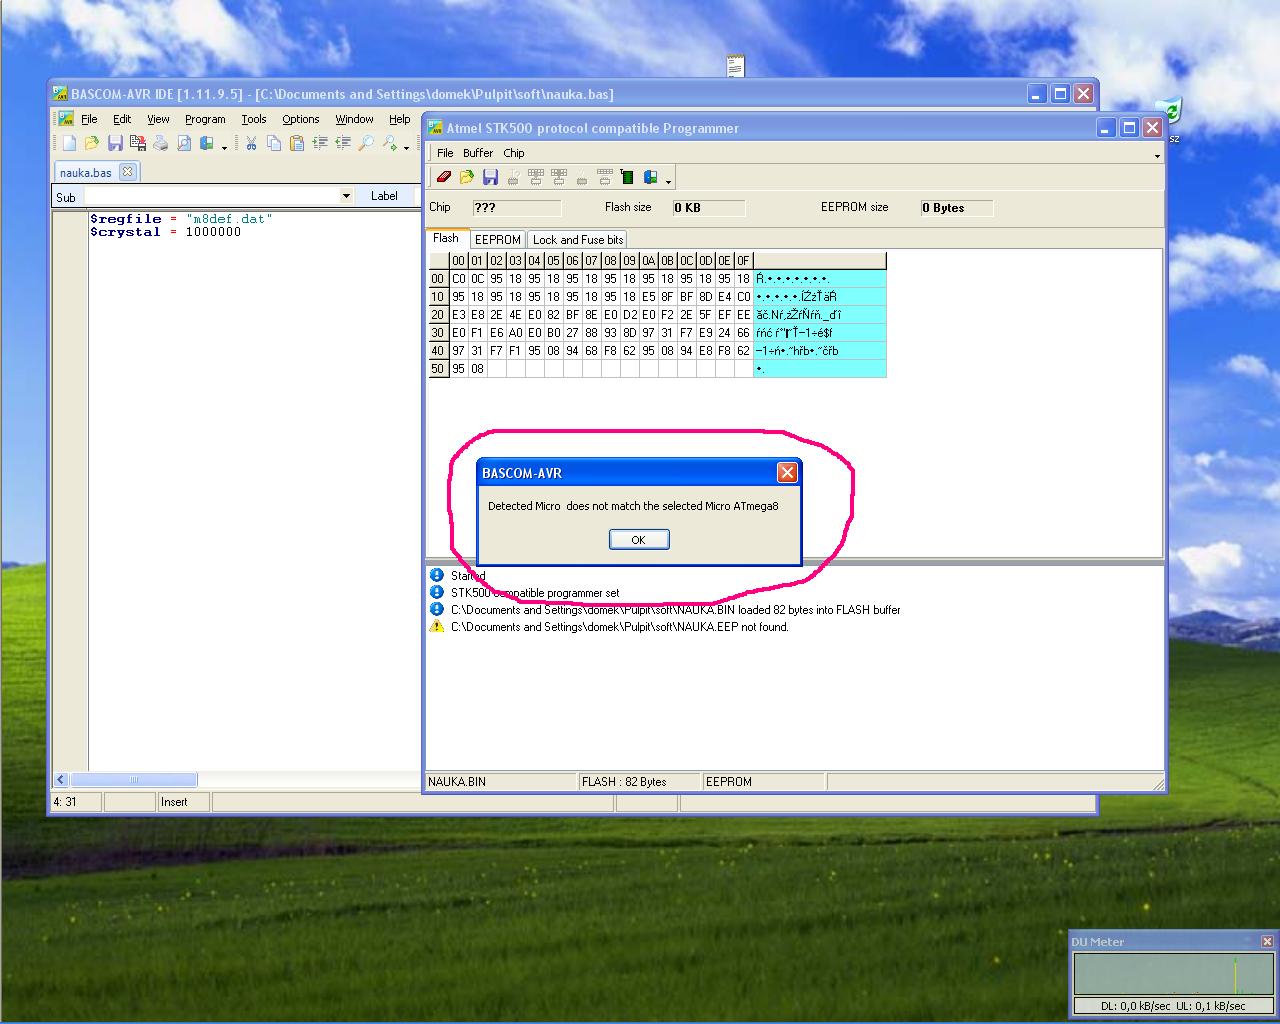The width and height of the screenshot is (1280, 1024).
Task: Close the BASCOM-AVR error dialog with X
Action: click(787, 472)
